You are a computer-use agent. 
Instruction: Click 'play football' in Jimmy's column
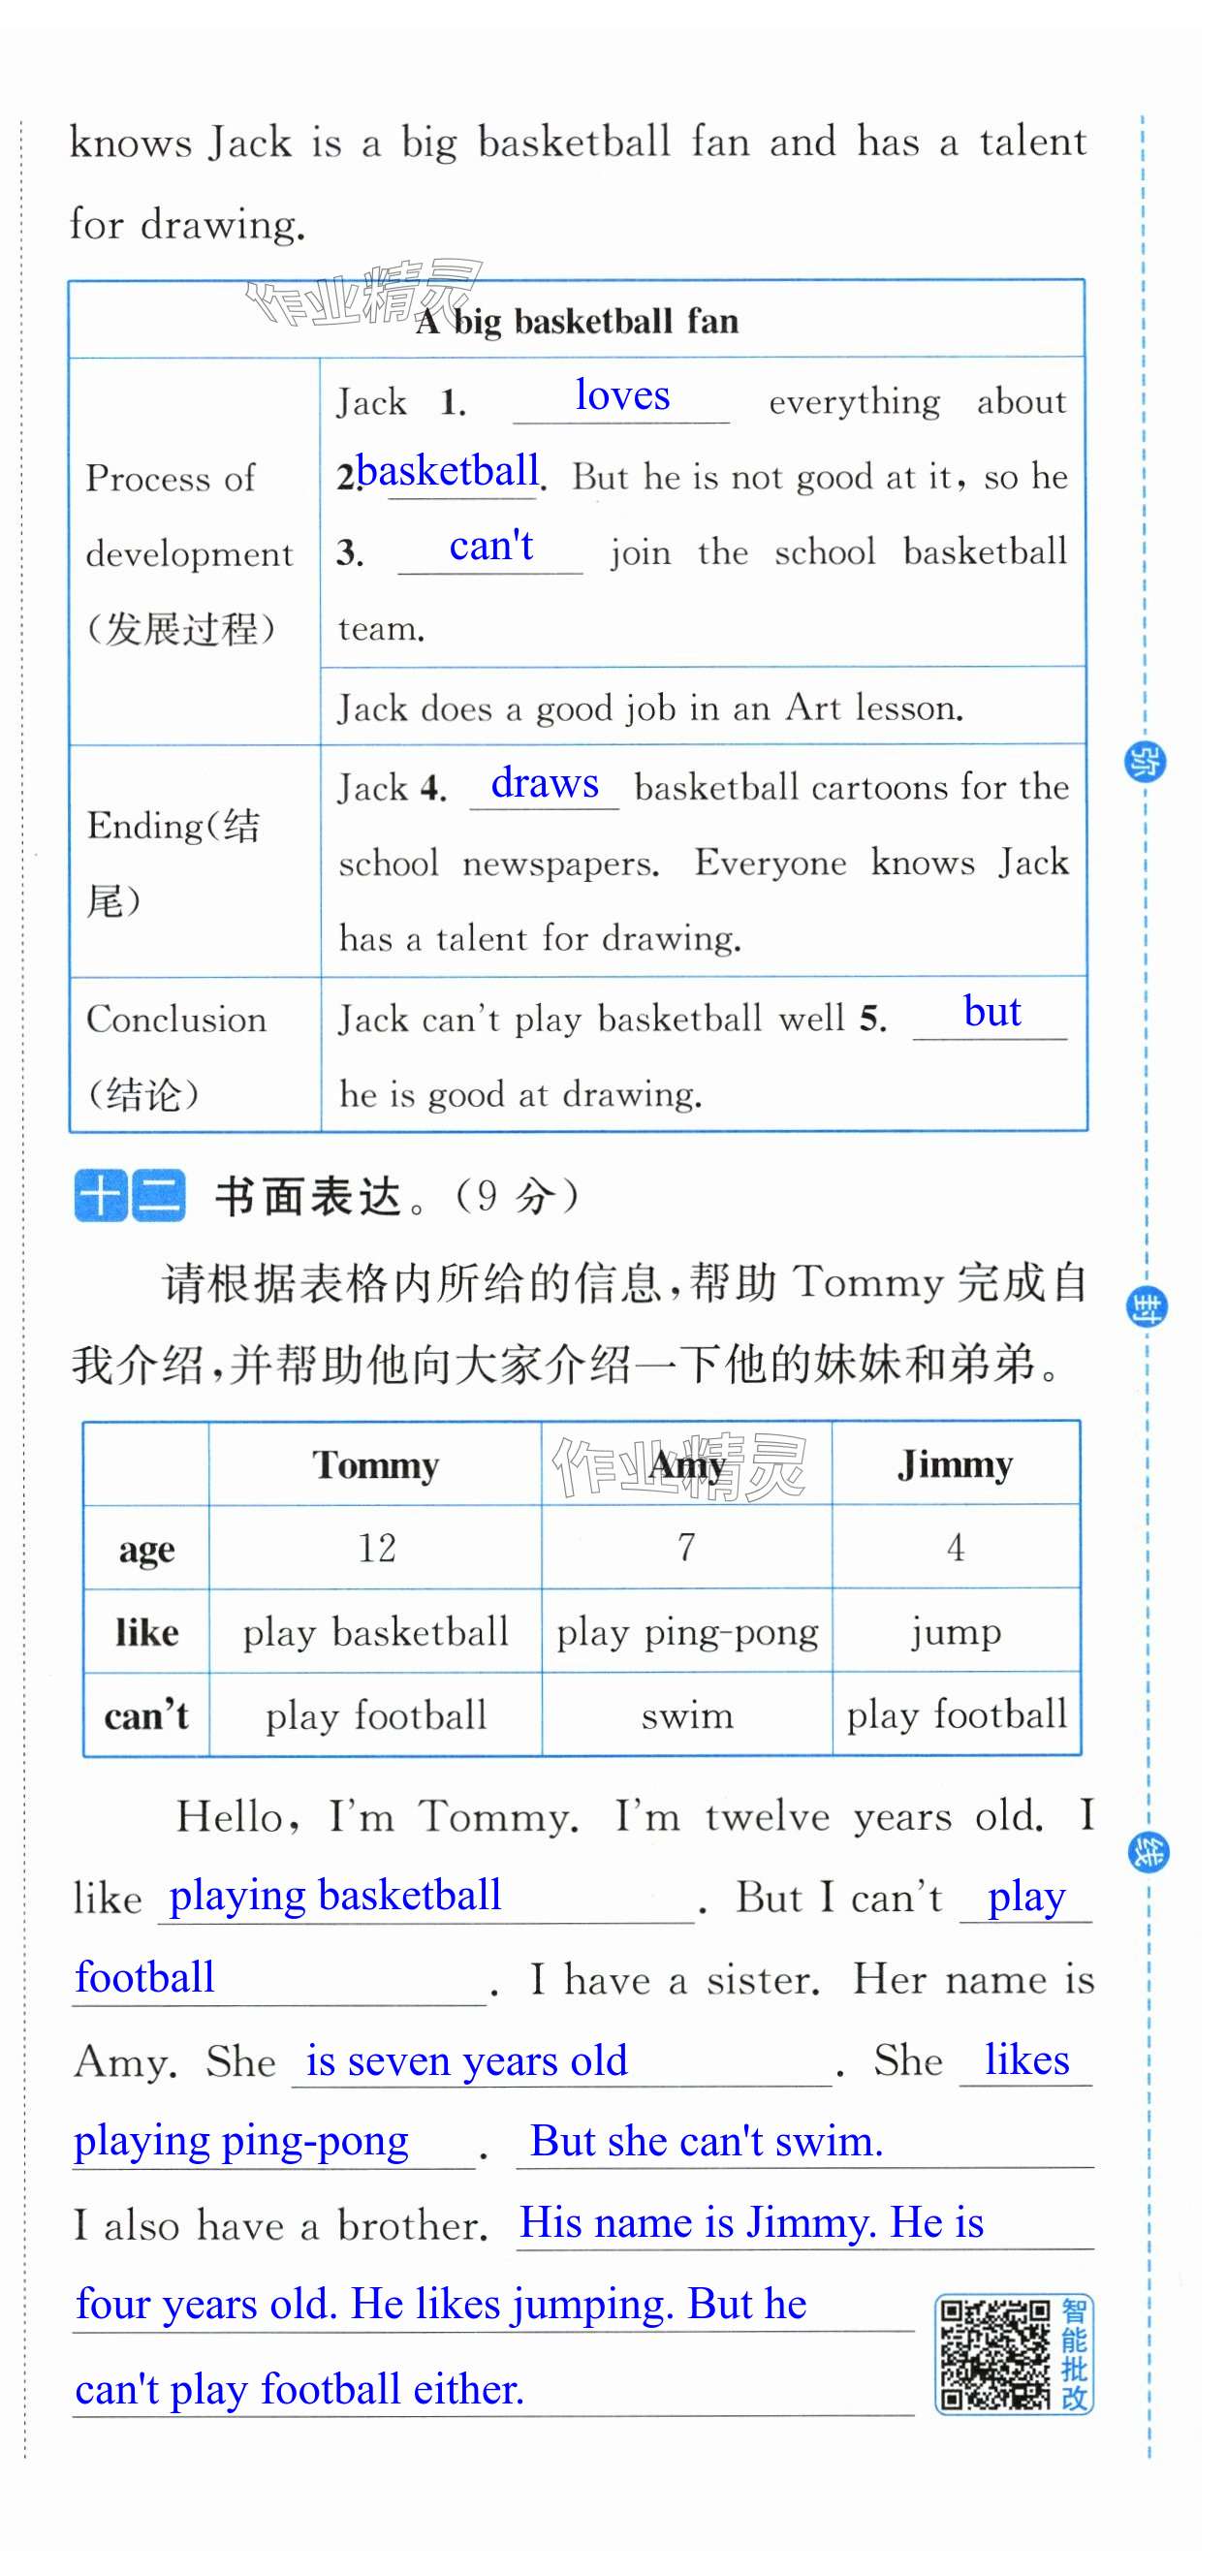tap(957, 1716)
